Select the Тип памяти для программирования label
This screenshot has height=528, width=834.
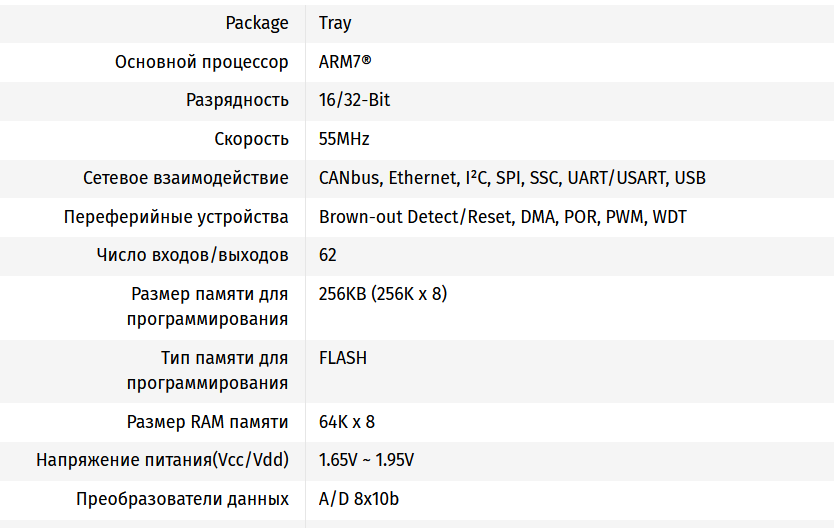[x=207, y=371]
